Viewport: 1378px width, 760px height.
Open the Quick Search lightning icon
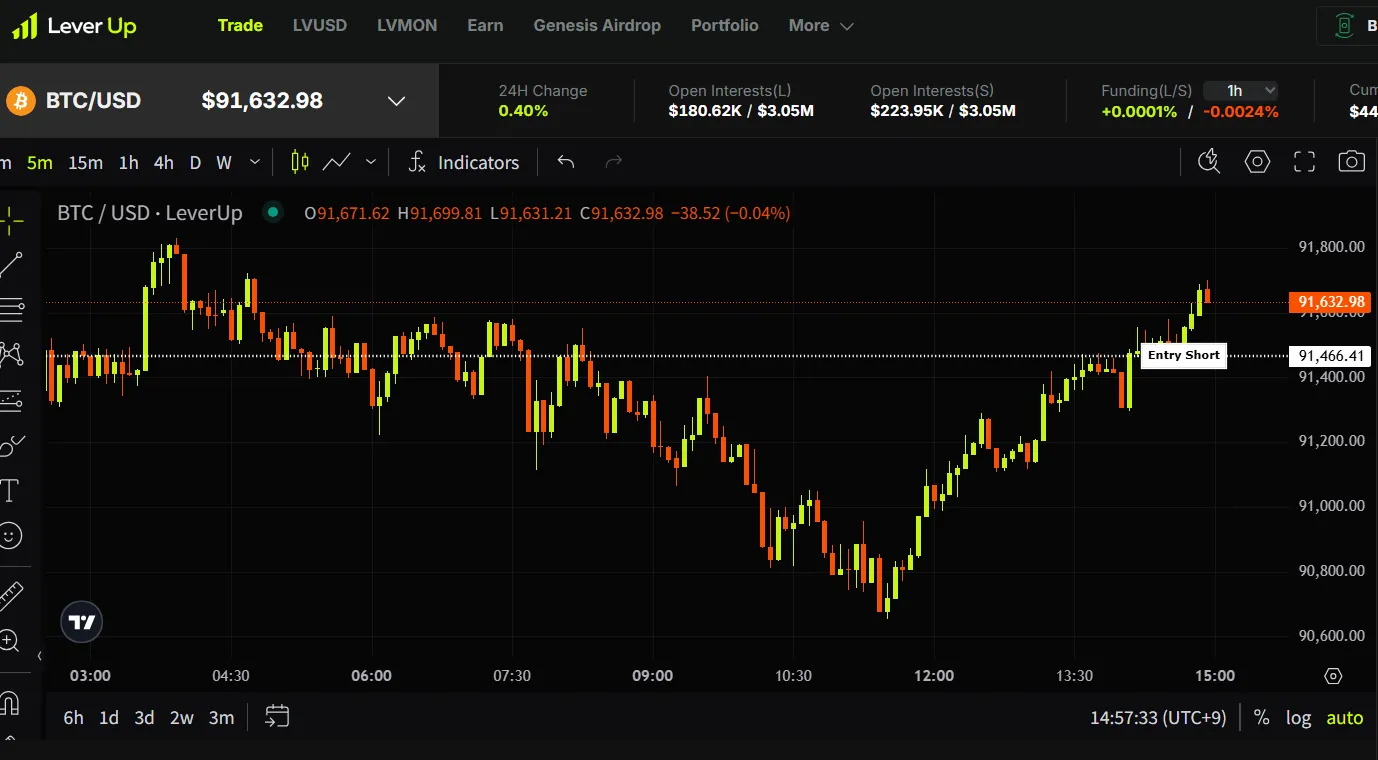1209,162
